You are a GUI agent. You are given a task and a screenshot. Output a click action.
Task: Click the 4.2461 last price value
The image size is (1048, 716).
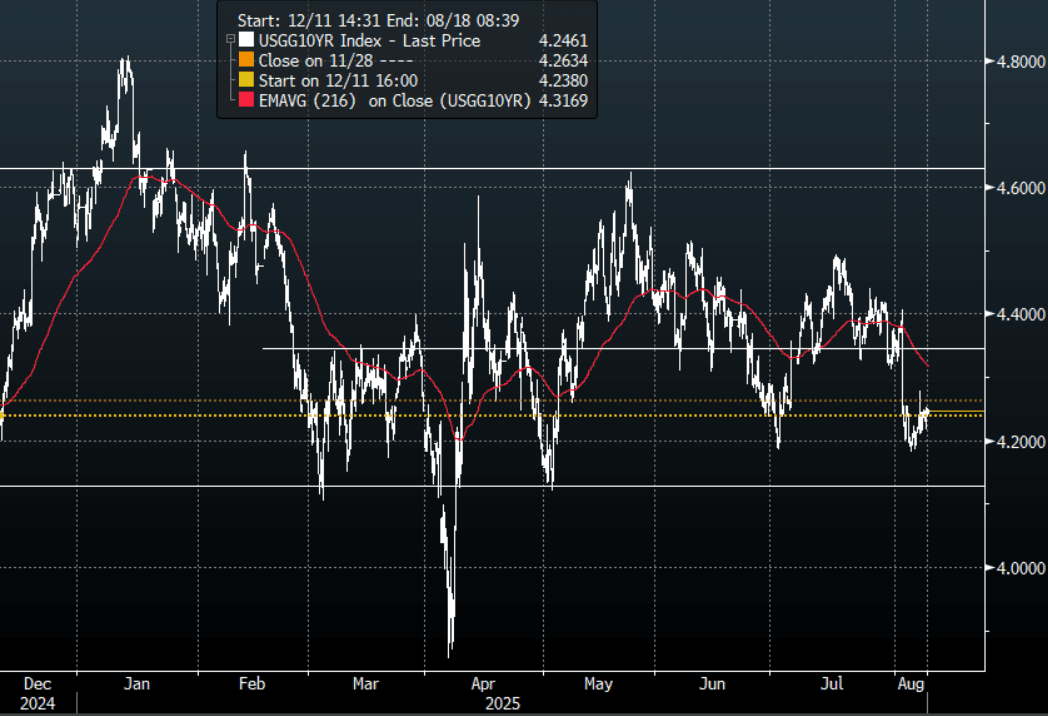click(563, 41)
